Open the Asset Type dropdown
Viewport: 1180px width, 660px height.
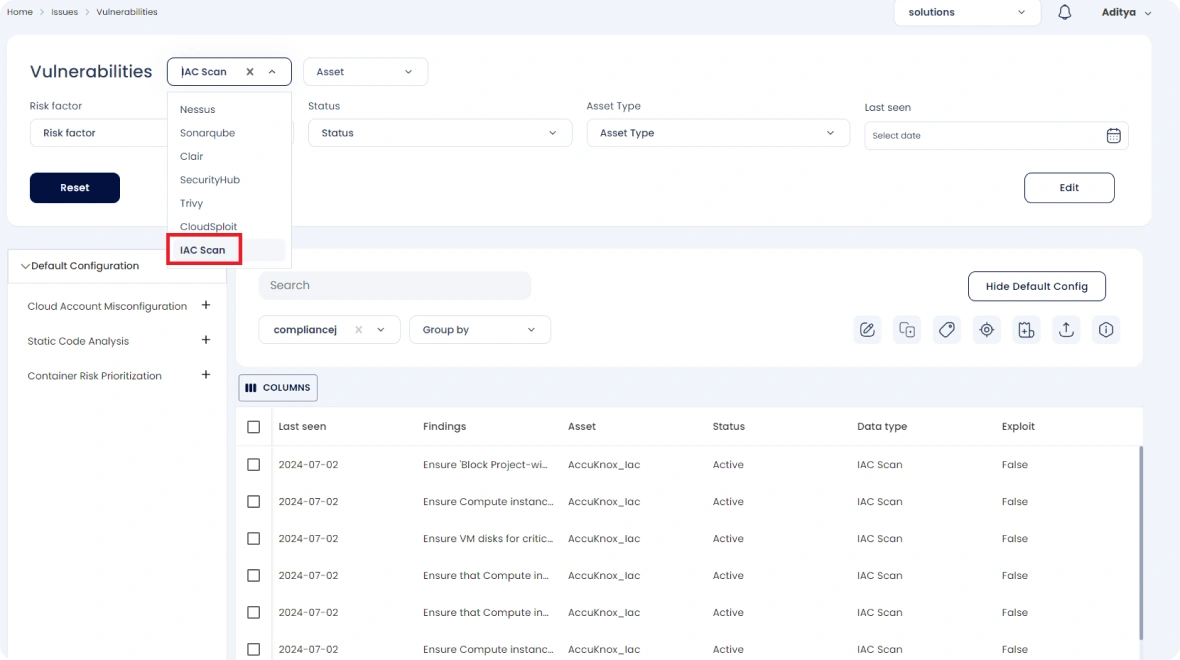(717, 133)
